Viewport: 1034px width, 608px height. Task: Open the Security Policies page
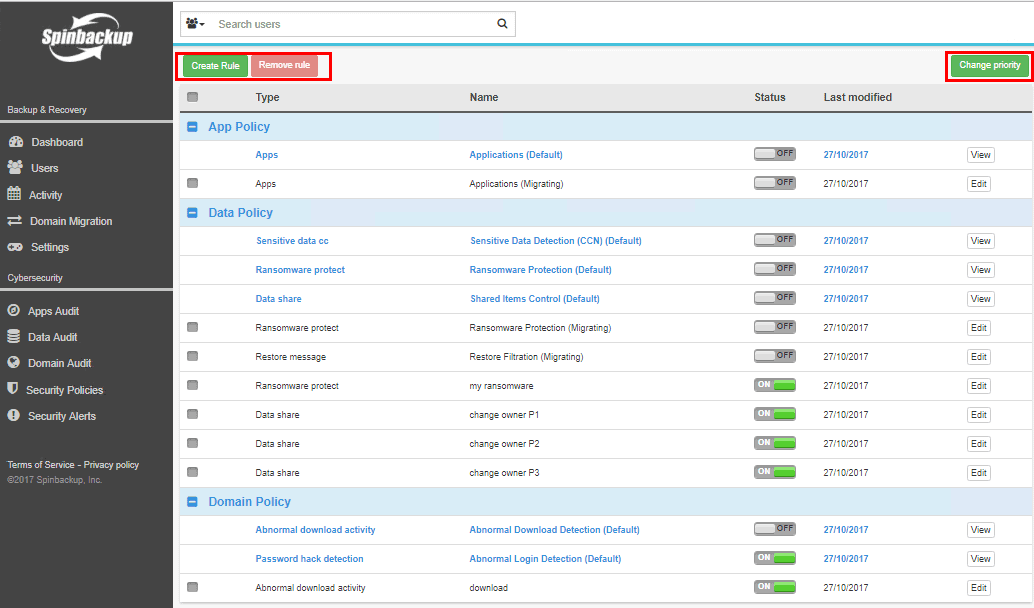pyautogui.click(x=65, y=390)
